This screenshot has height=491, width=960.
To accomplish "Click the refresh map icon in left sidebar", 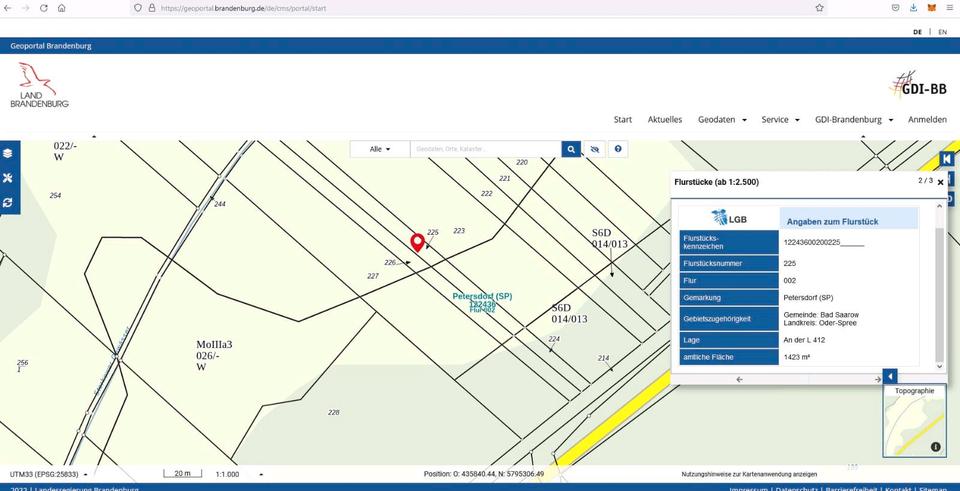I will [8, 202].
